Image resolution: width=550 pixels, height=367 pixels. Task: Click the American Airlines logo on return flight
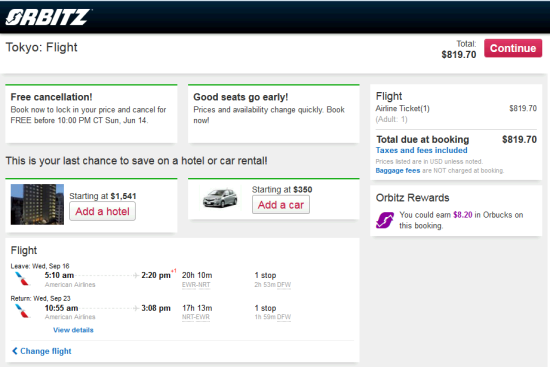(x=22, y=311)
